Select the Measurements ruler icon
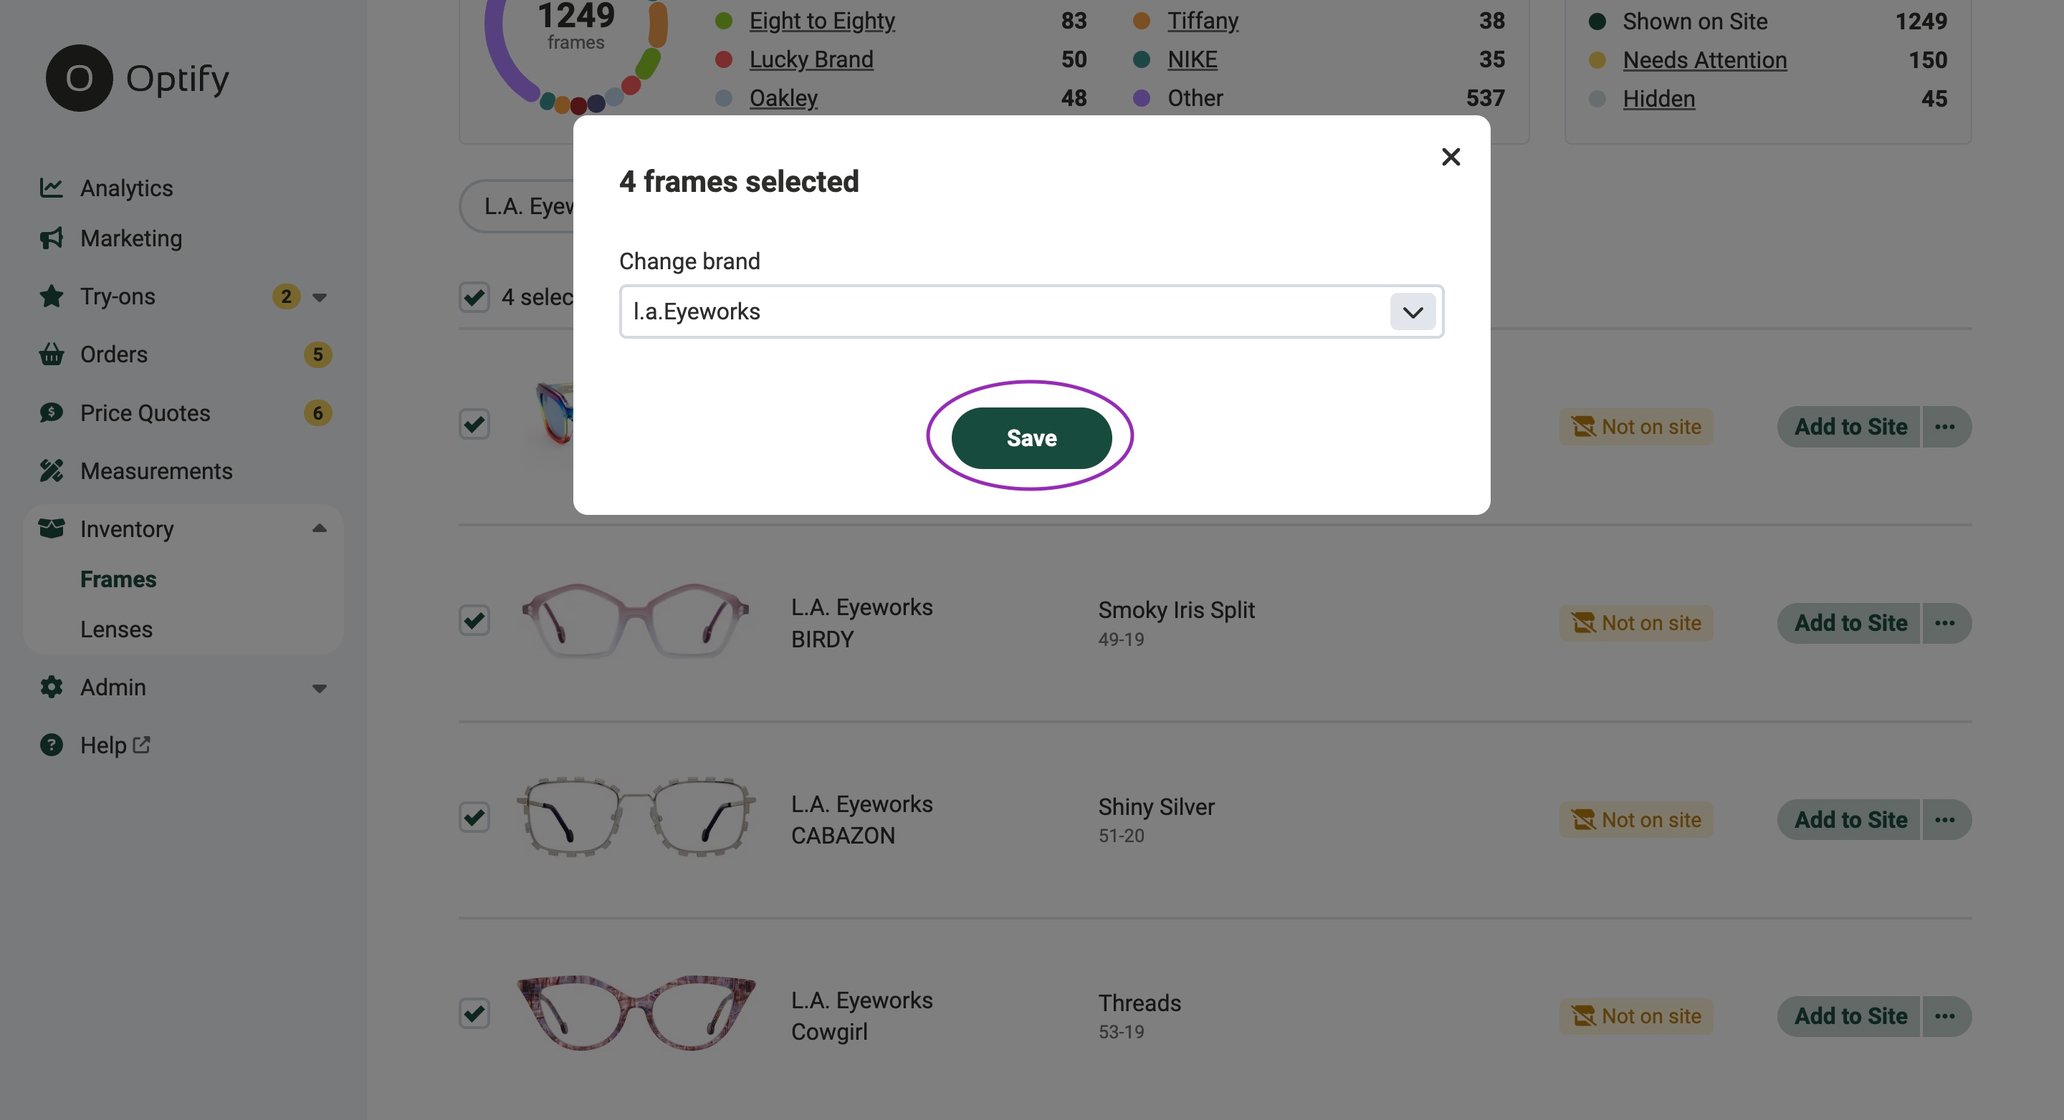The width and height of the screenshot is (2064, 1120). 51,470
